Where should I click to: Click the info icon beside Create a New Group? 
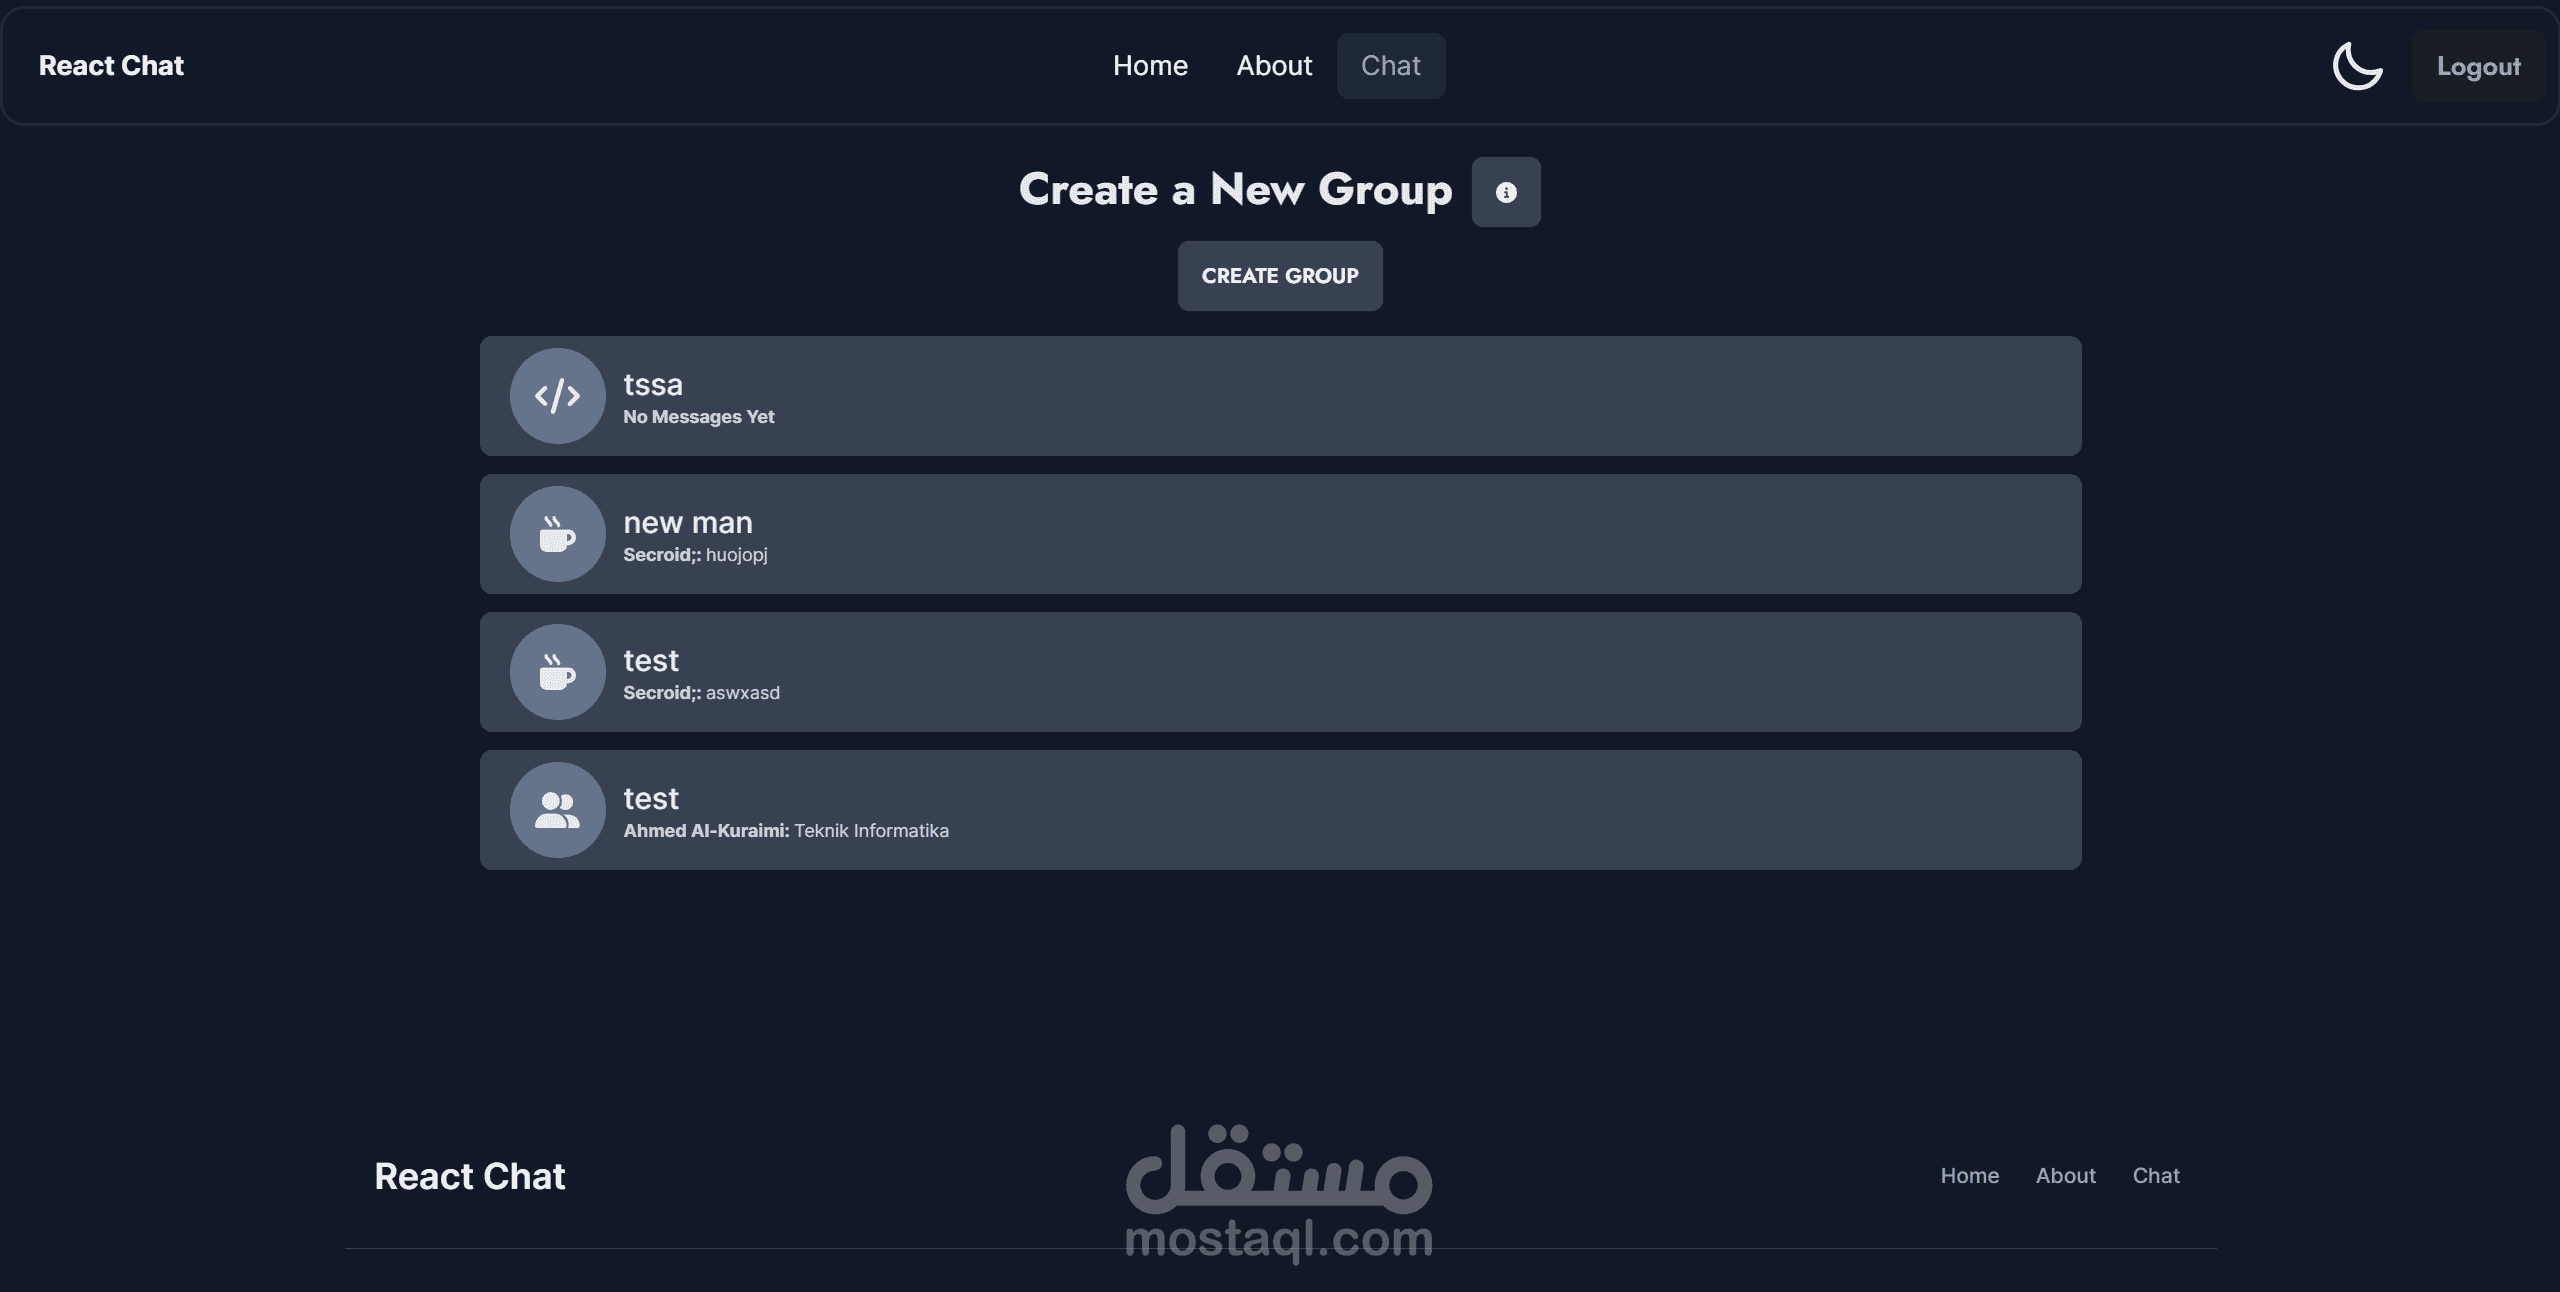1505,192
